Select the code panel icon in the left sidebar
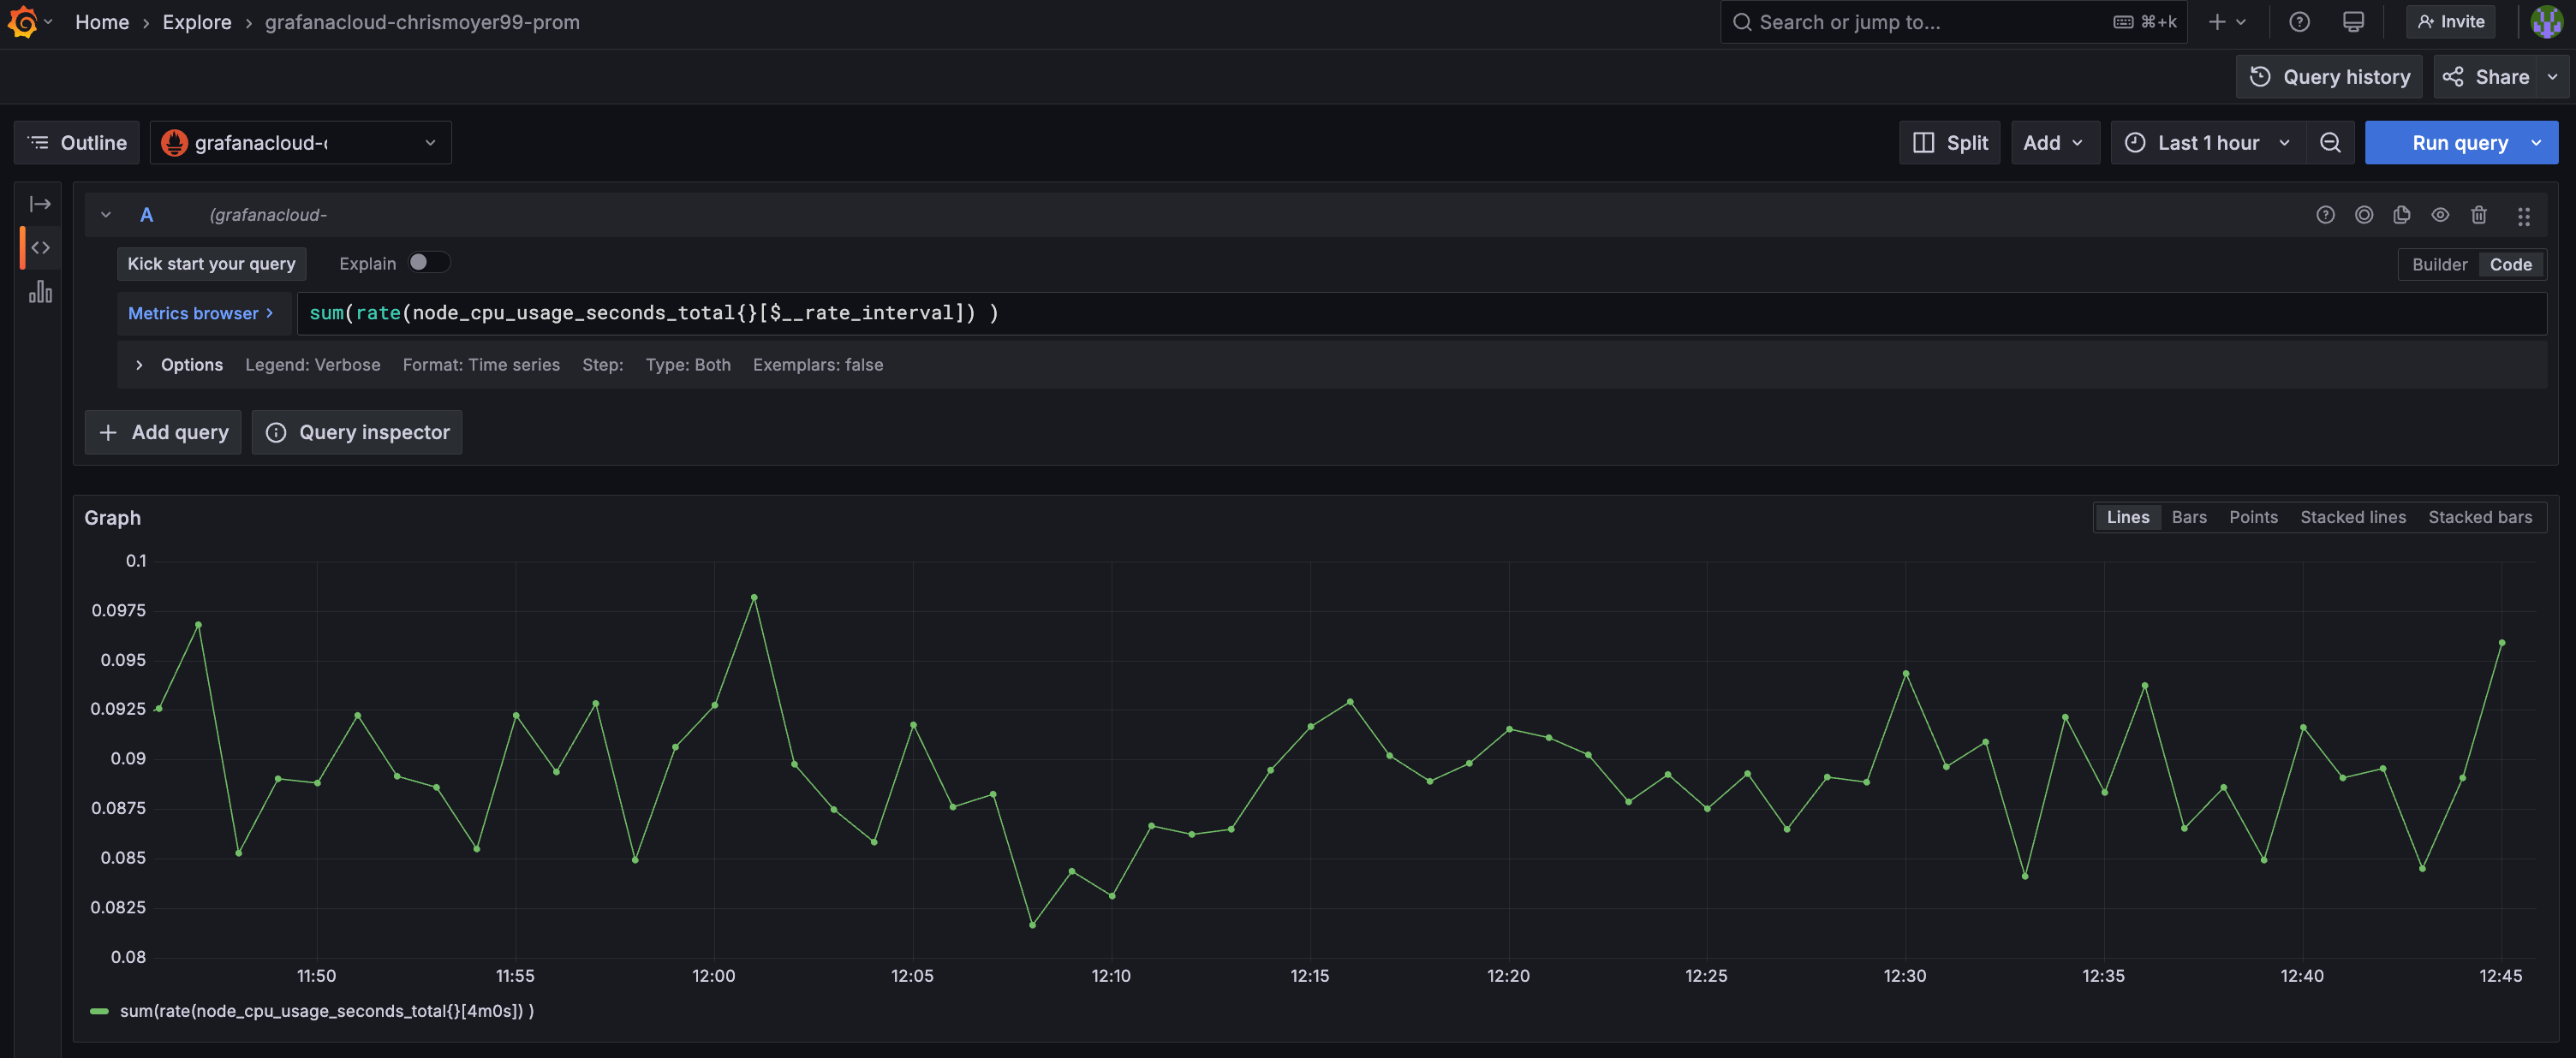 (x=40, y=247)
